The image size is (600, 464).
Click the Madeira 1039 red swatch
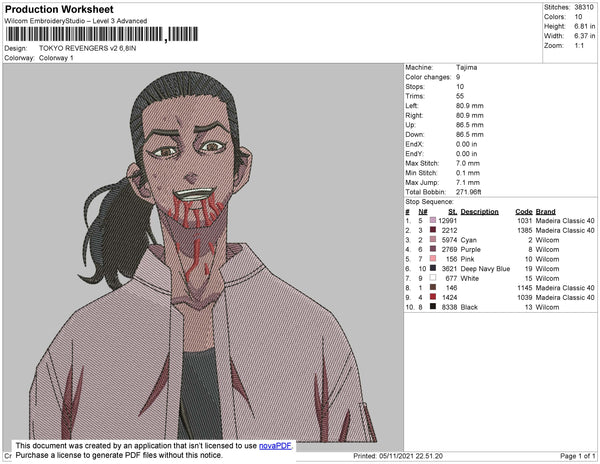[433, 297]
